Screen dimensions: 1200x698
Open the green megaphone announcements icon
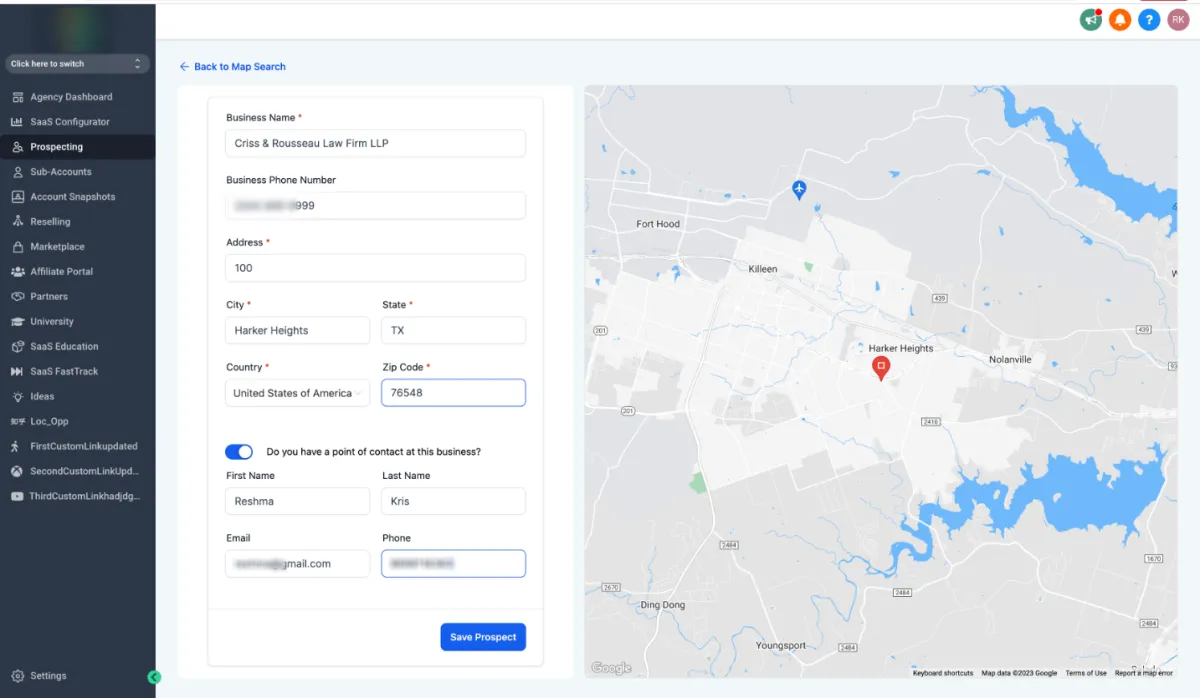1091,19
